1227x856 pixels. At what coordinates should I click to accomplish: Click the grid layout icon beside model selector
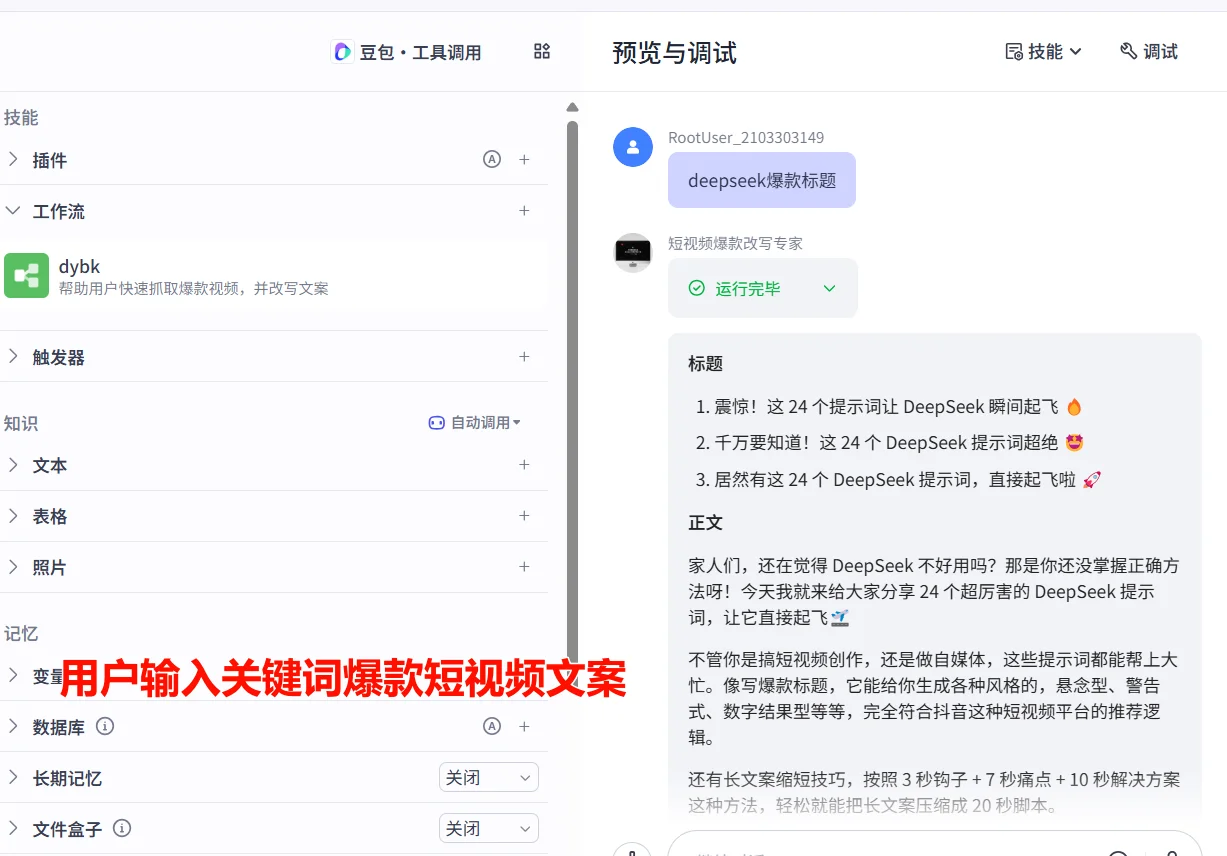tap(542, 51)
